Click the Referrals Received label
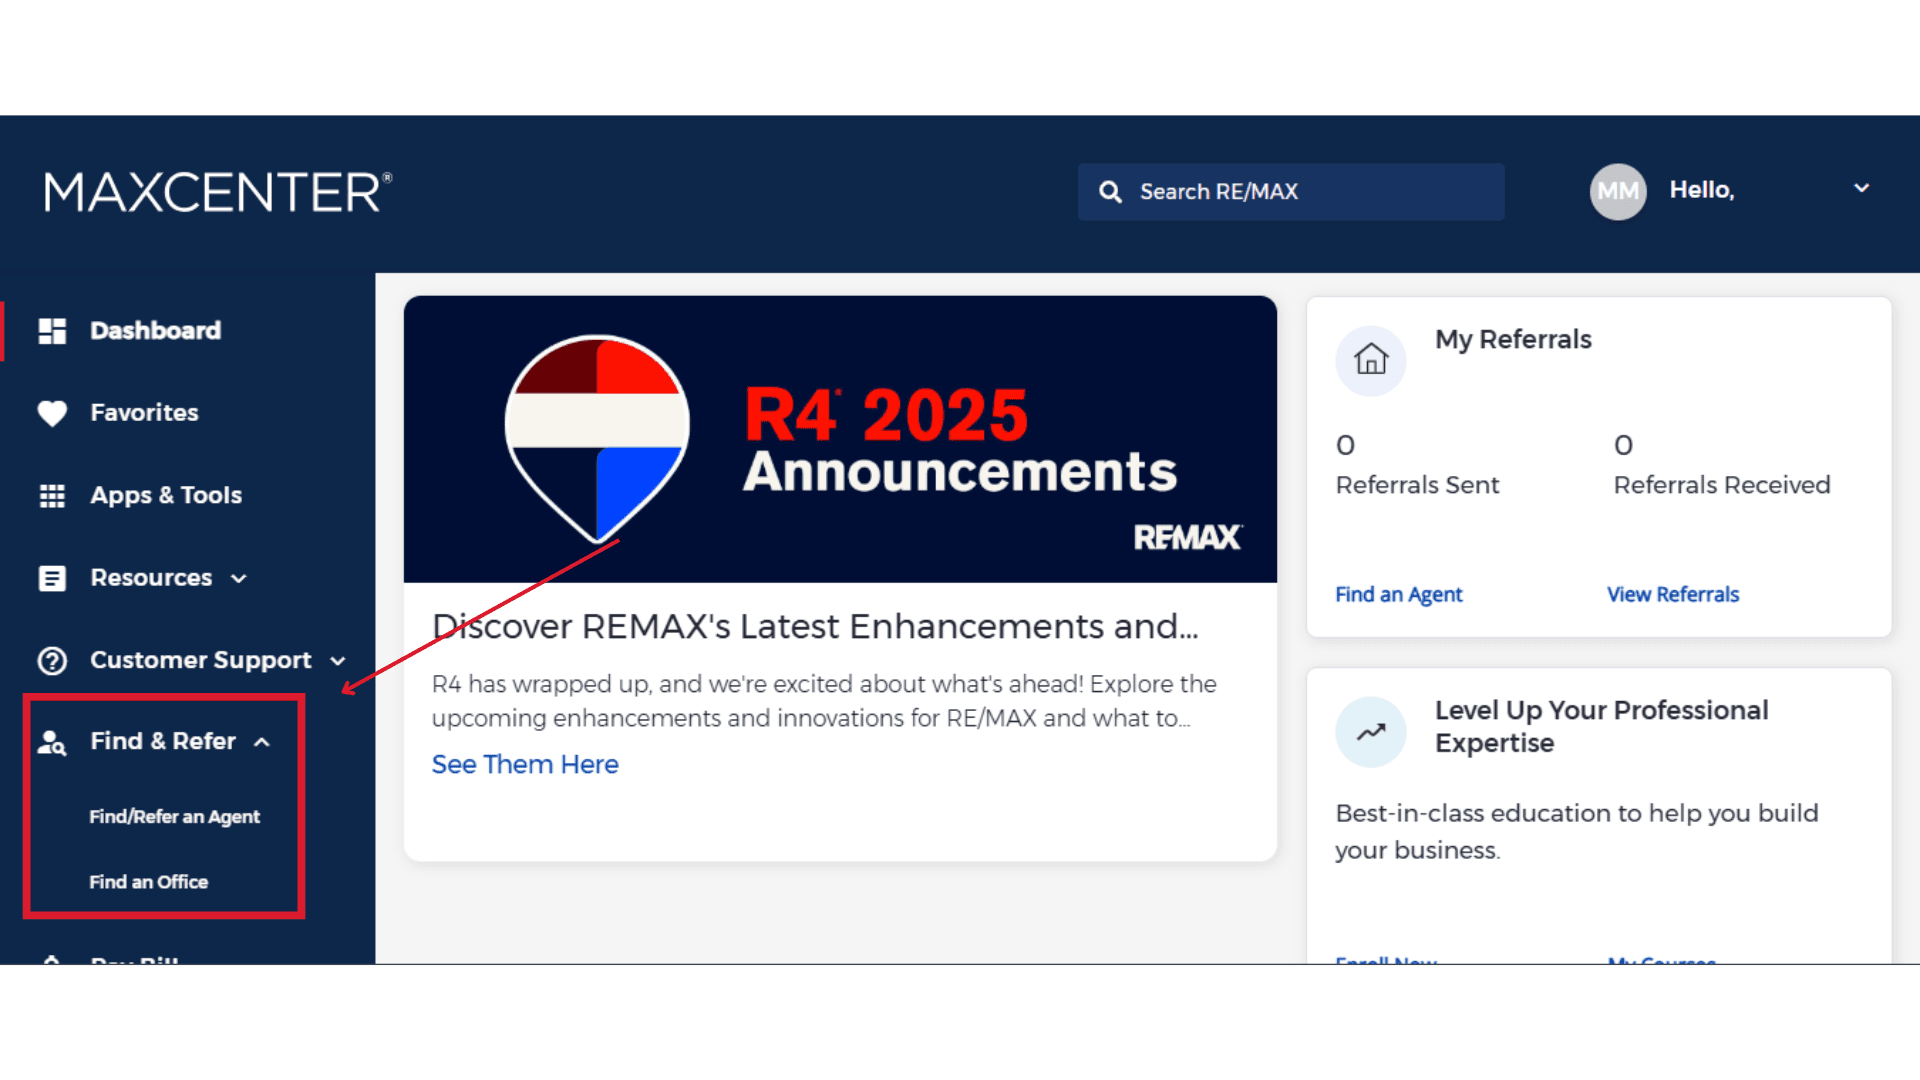This screenshot has height=1080, width=1920. click(x=1722, y=485)
